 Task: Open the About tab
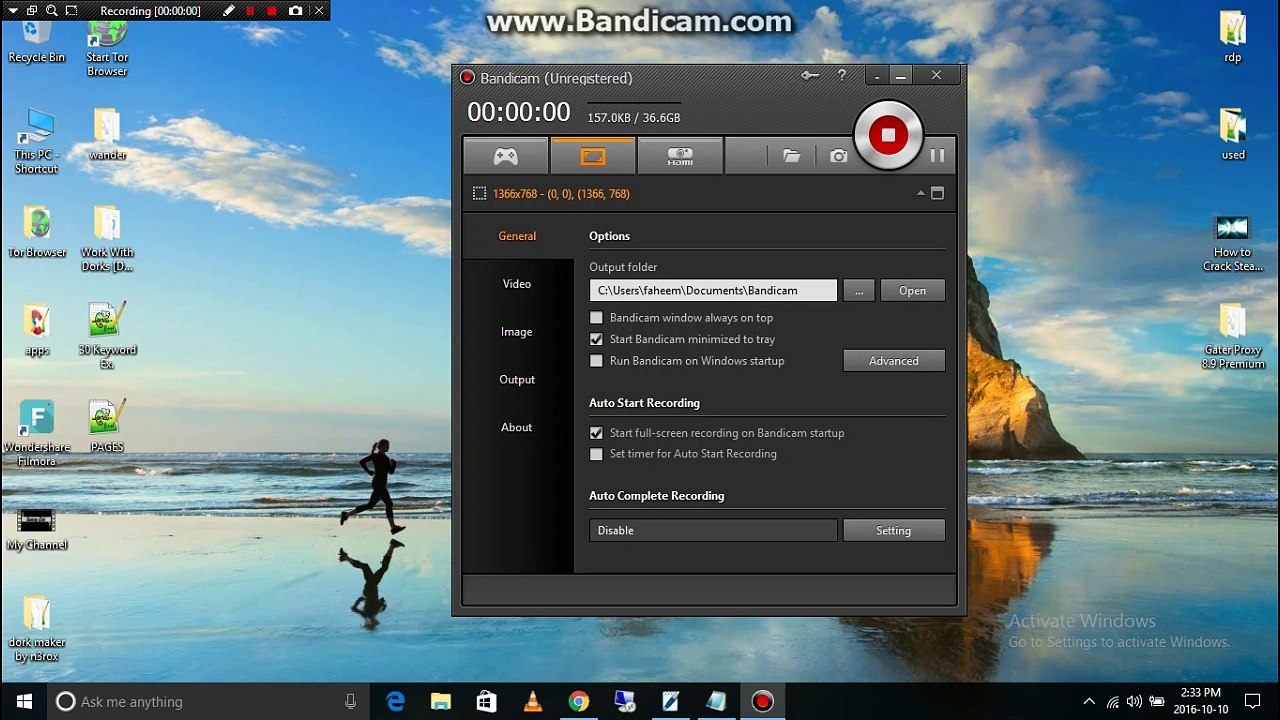pyautogui.click(x=517, y=428)
